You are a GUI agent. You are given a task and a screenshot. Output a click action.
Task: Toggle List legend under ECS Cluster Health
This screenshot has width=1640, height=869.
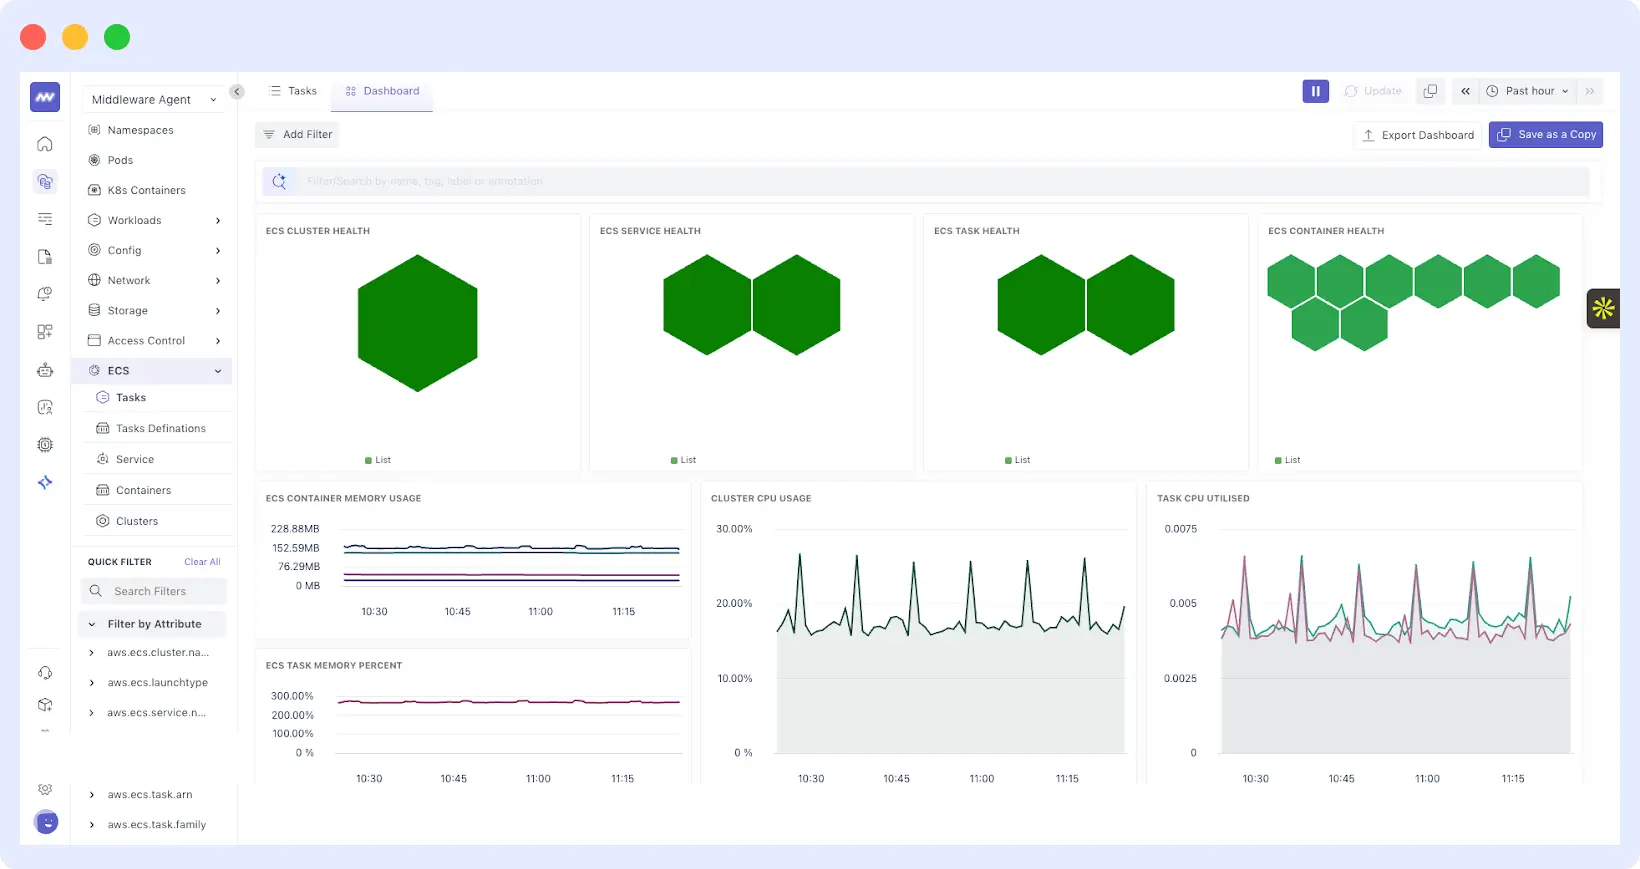(378, 460)
